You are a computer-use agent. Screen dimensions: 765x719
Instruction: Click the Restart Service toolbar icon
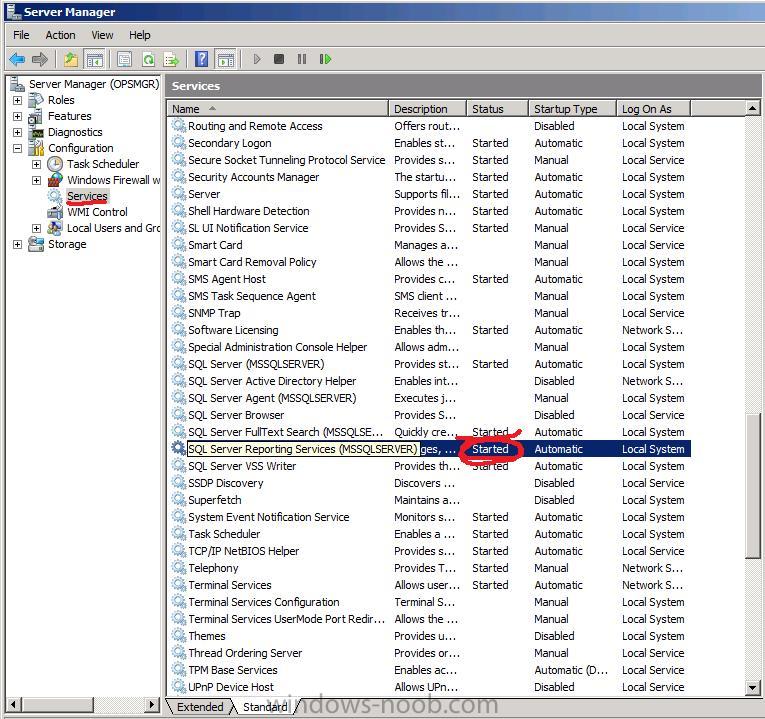[x=325, y=60]
